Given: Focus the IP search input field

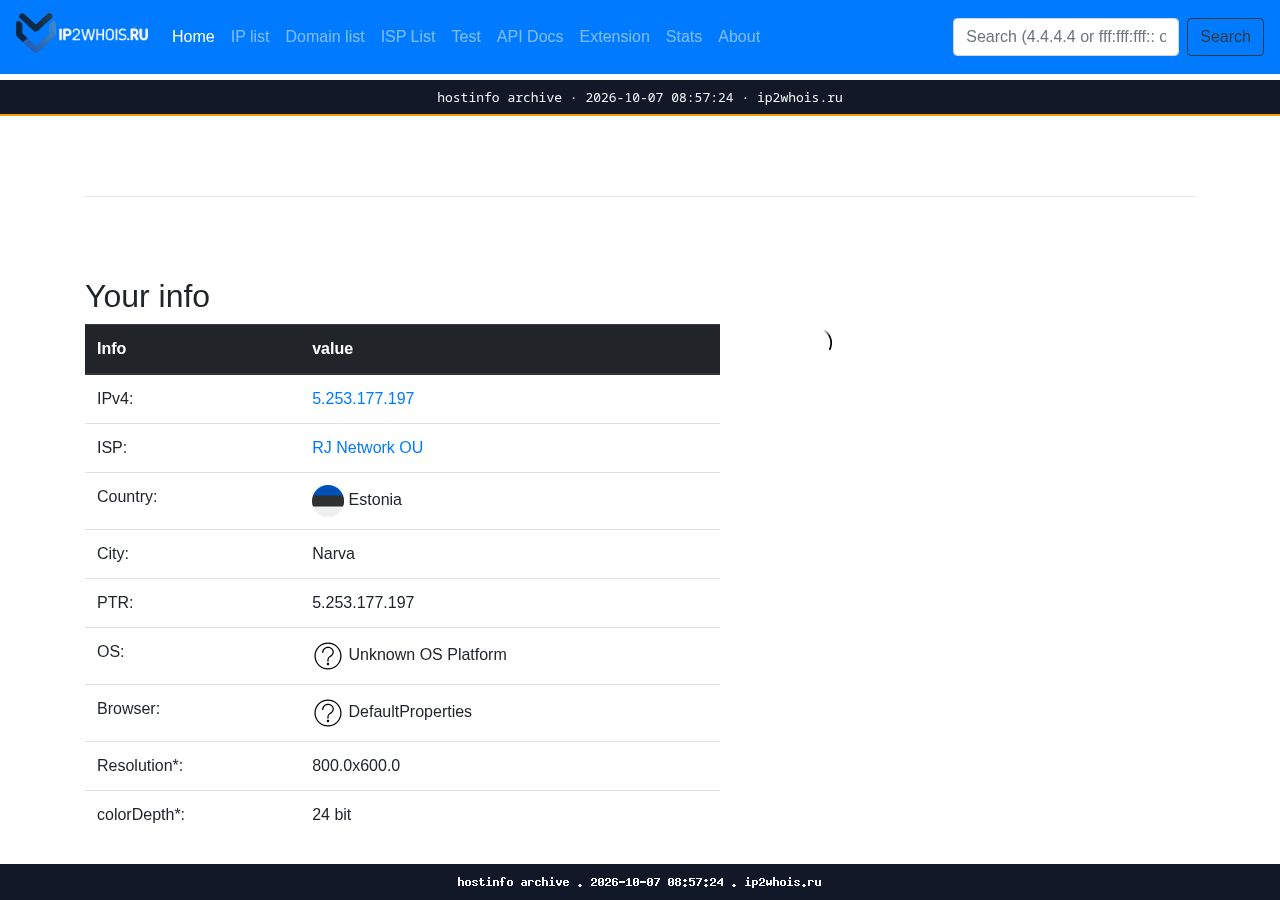Looking at the screenshot, I should pos(1066,37).
